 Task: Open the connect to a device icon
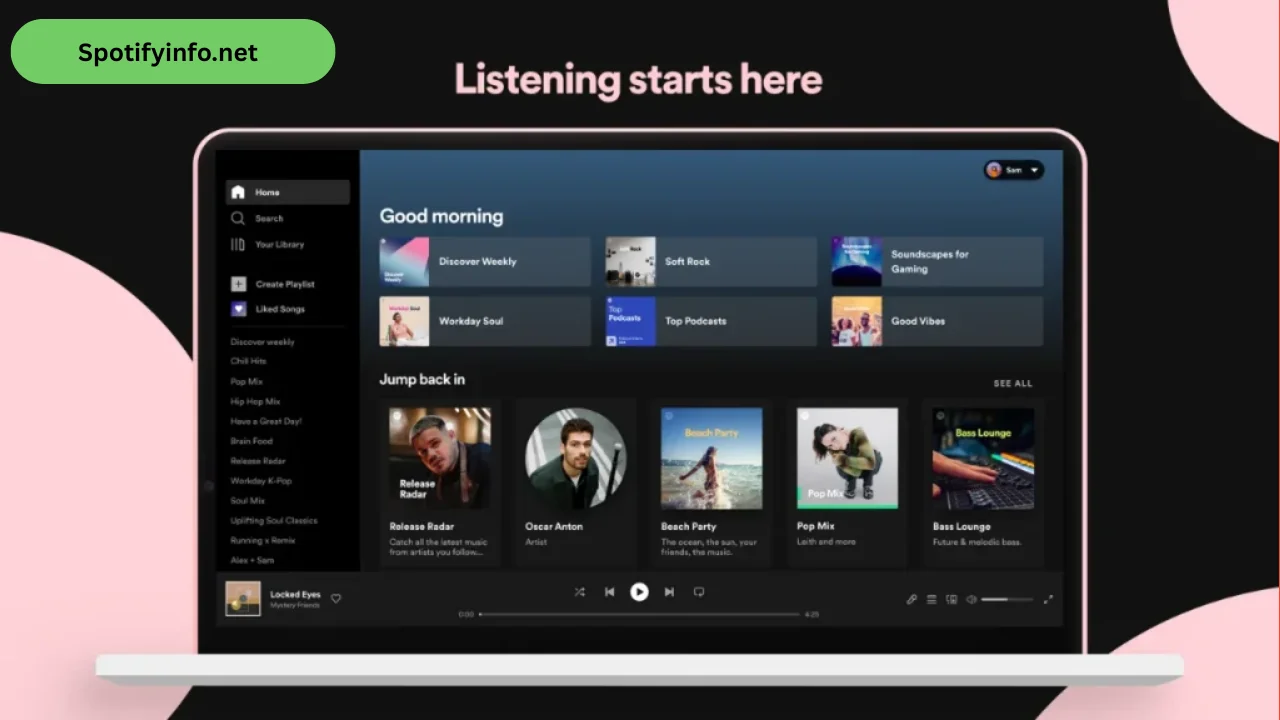[951, 599]
